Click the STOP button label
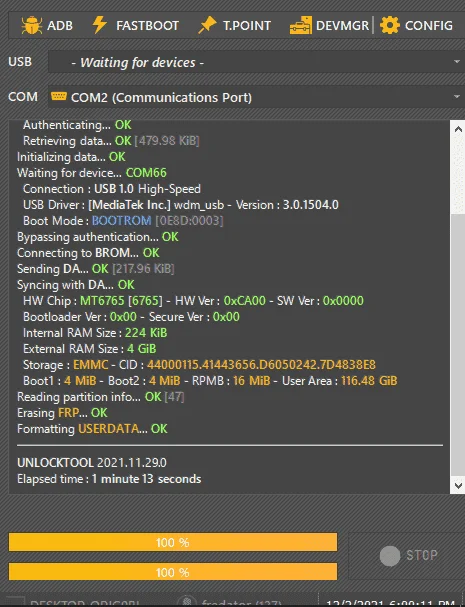 click(x=422, y=556)
